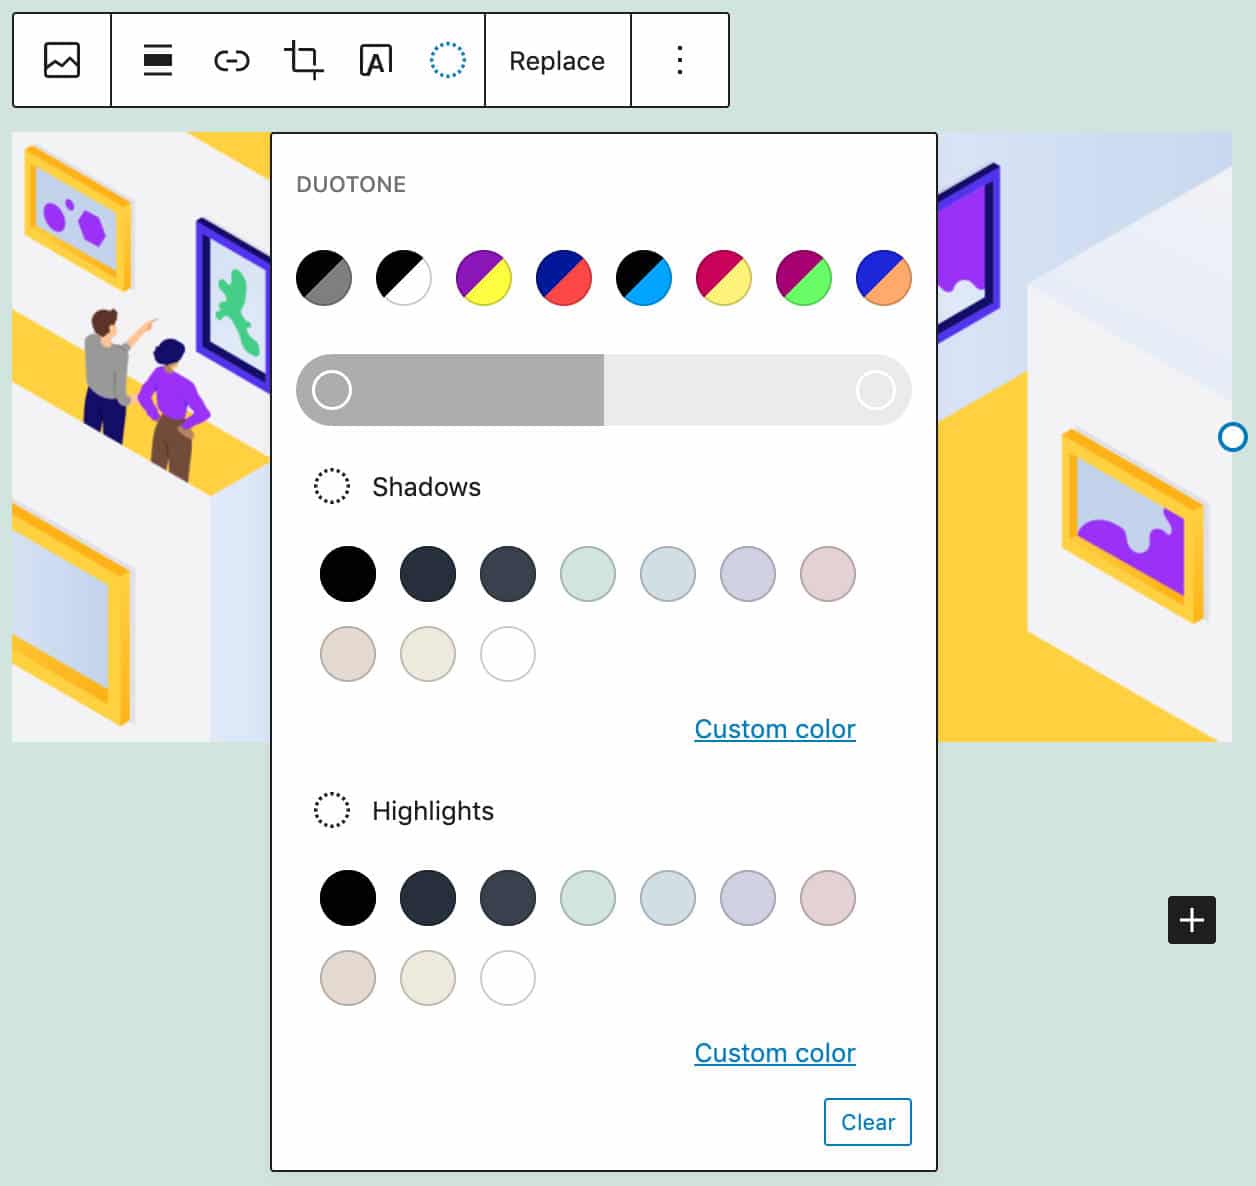Select the black and gray duotone preset
Viewport: 1256px width, 1186px height.
pos(324,278)
